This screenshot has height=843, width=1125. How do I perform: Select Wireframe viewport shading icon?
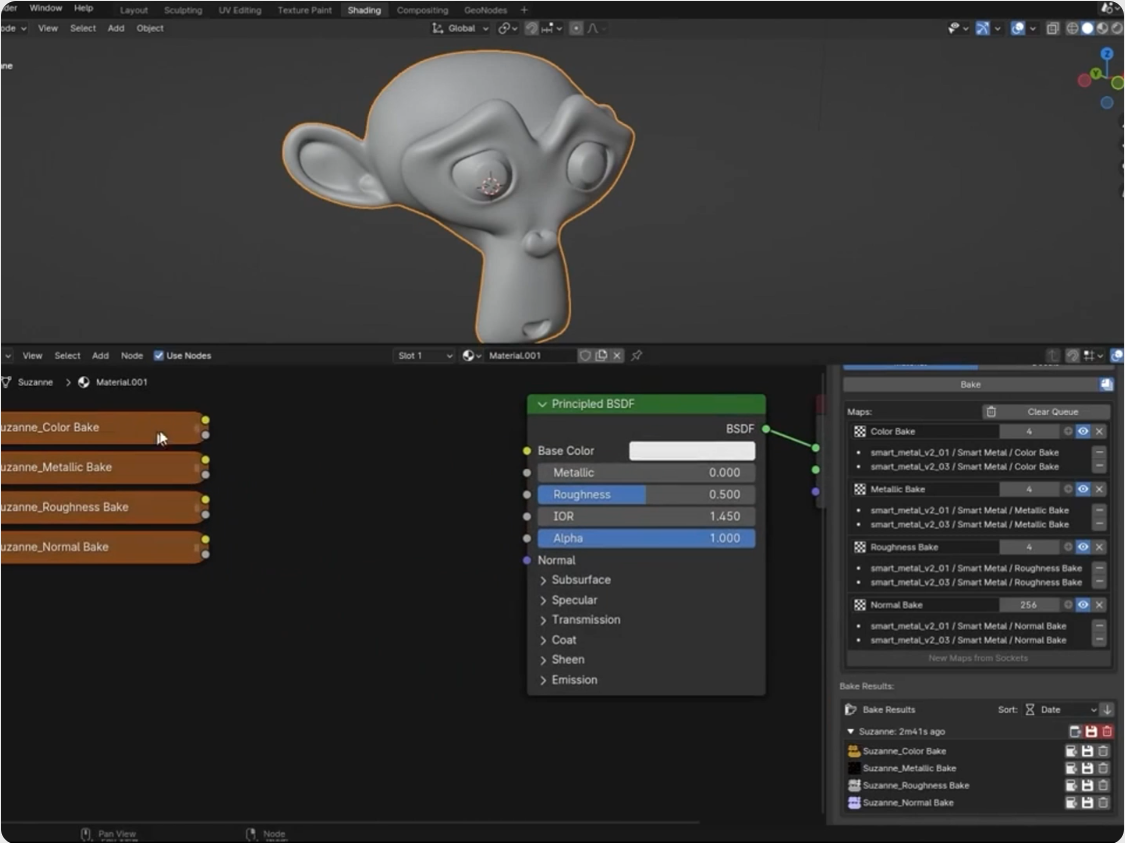tap(1072, 29)
